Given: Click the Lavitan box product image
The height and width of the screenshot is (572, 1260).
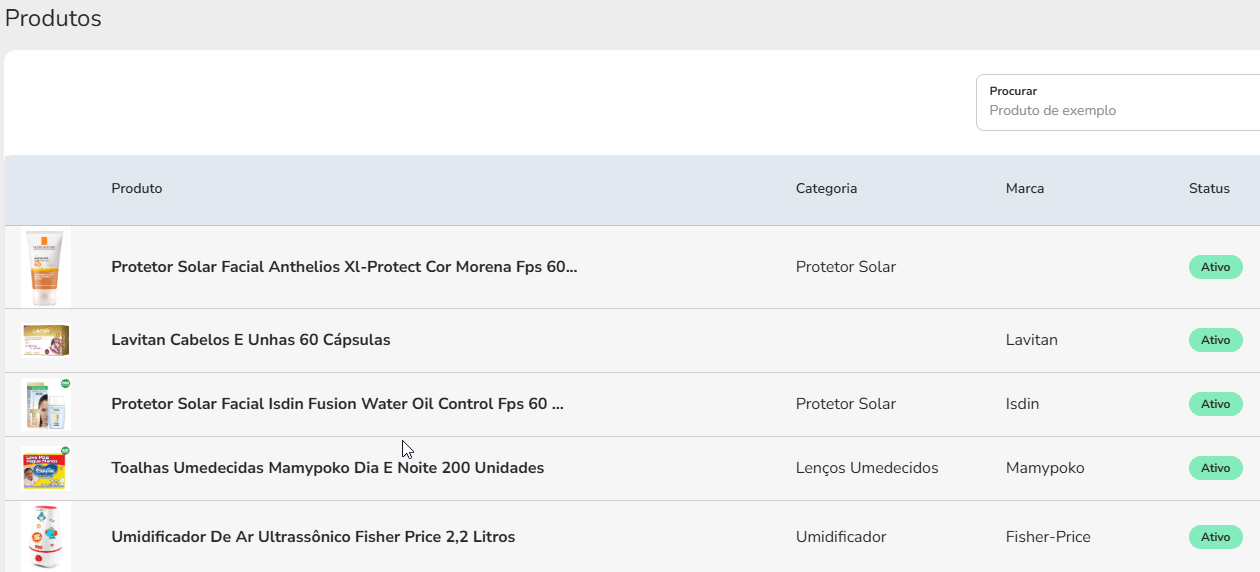Looking at the screenshot, I should tap(46, 340).
